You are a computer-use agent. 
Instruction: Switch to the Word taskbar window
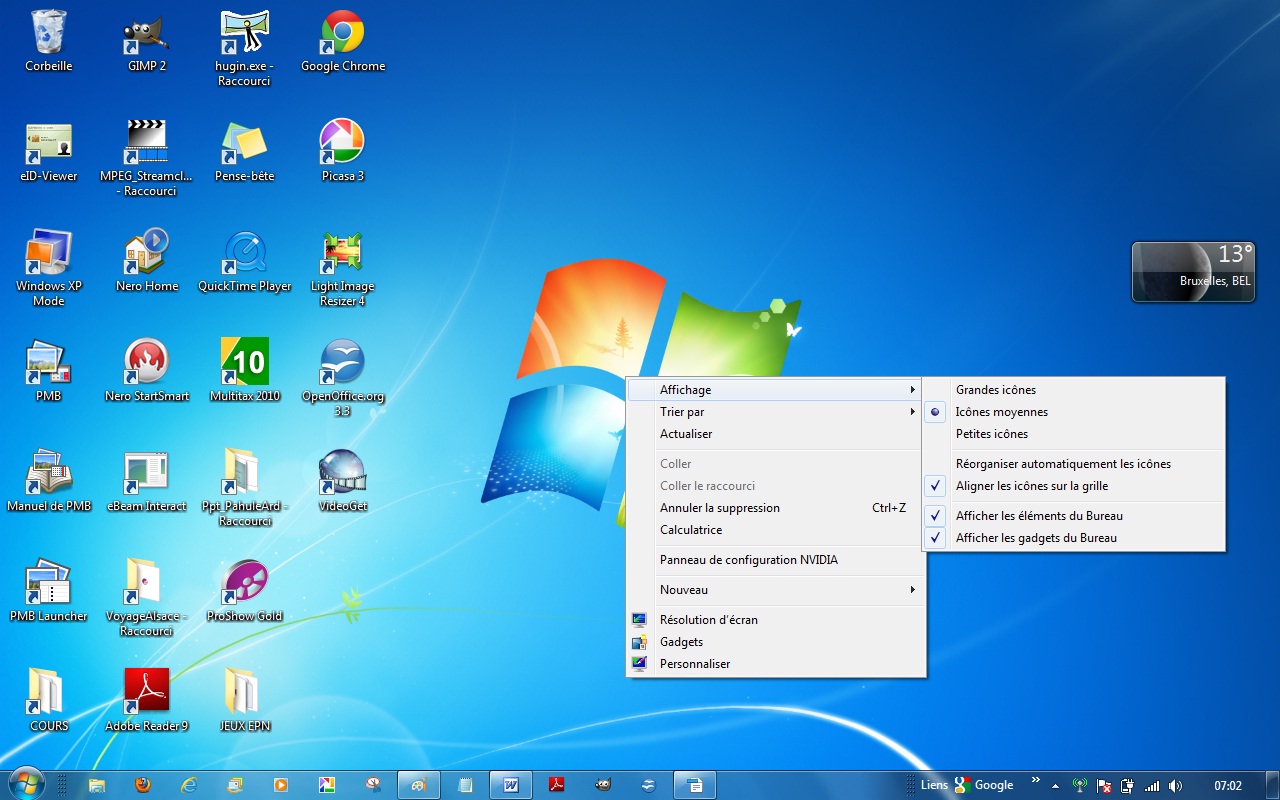coord(511,785)
